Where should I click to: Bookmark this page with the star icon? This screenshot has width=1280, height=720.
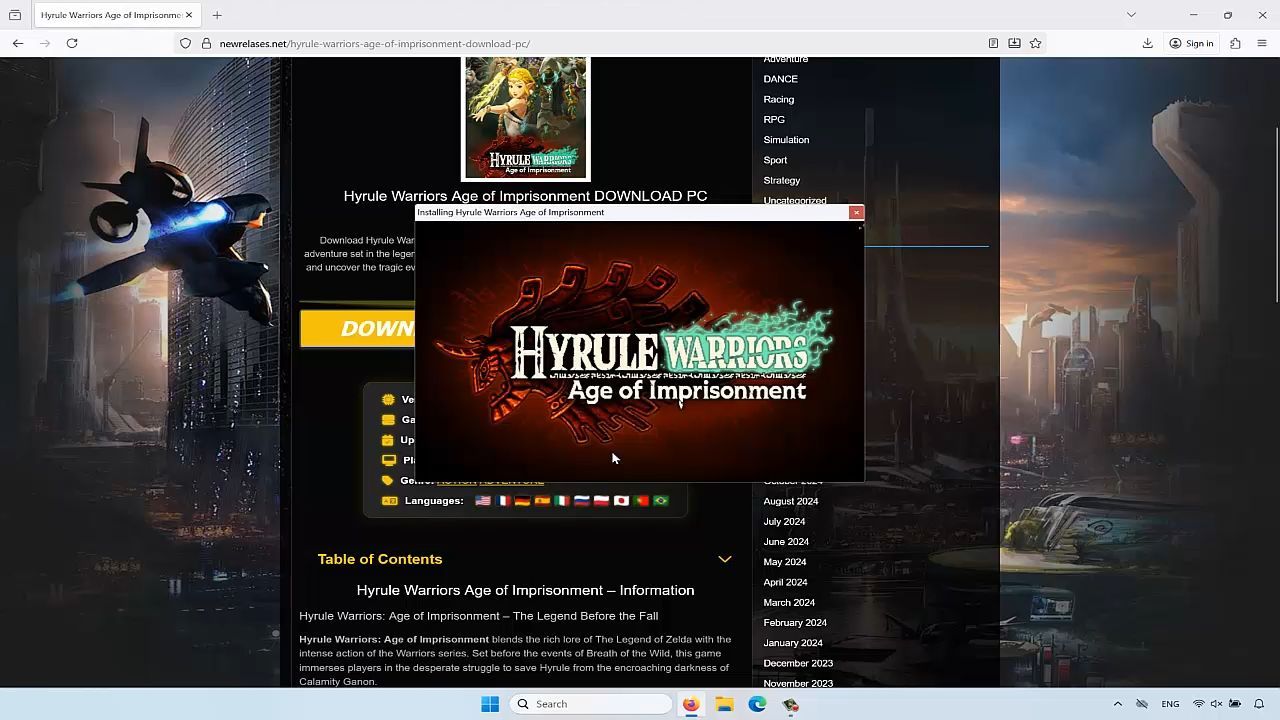click(1035, 43)
